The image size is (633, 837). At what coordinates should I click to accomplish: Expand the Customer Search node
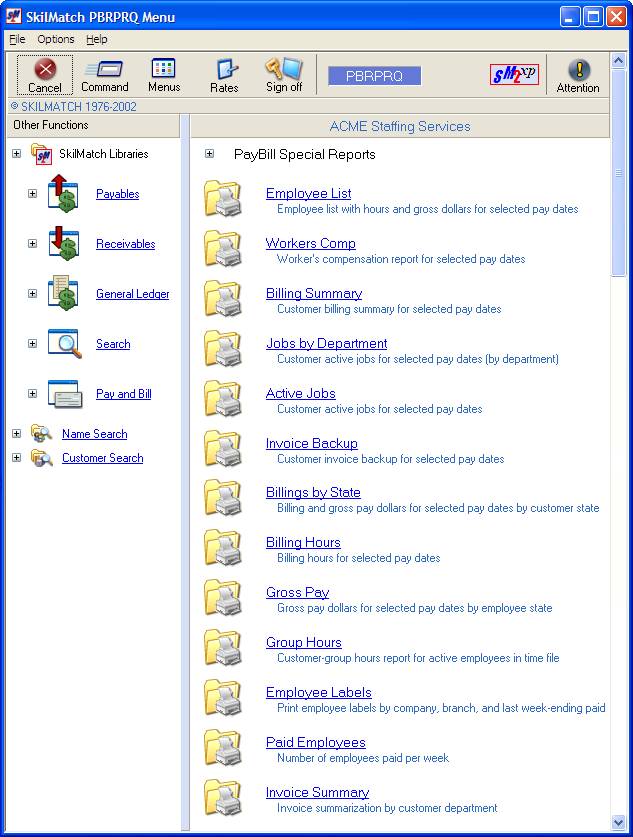(17, 457)
